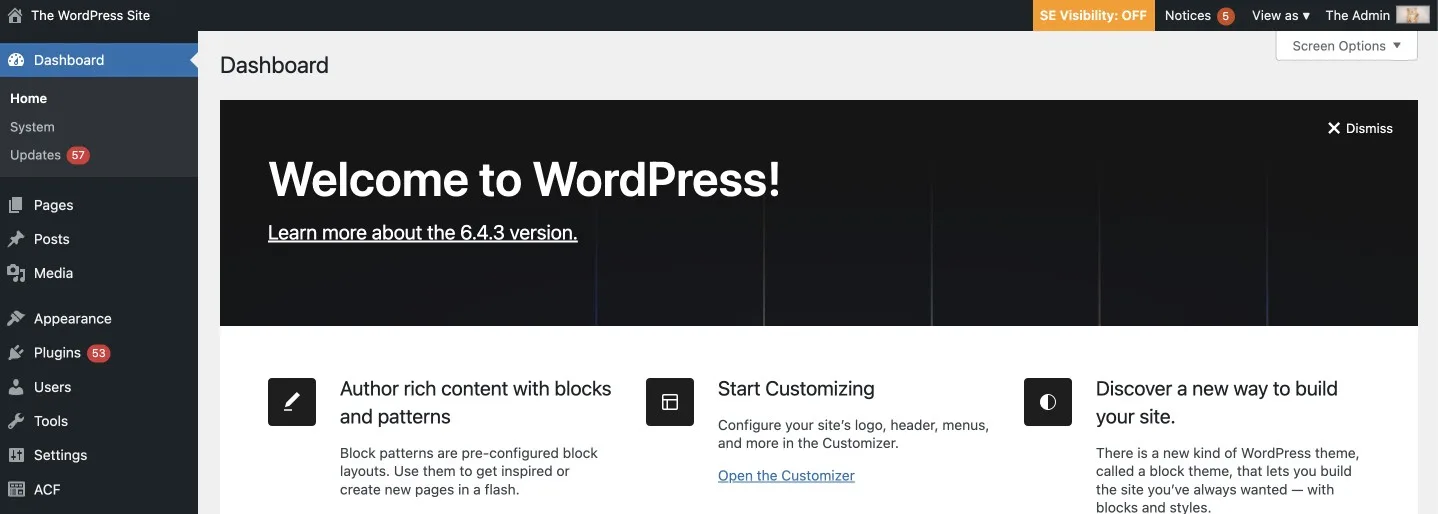Click the X icon of the Dismiss button
The width and height of the screenshot is (1438, 514).
coord(1333,128)
